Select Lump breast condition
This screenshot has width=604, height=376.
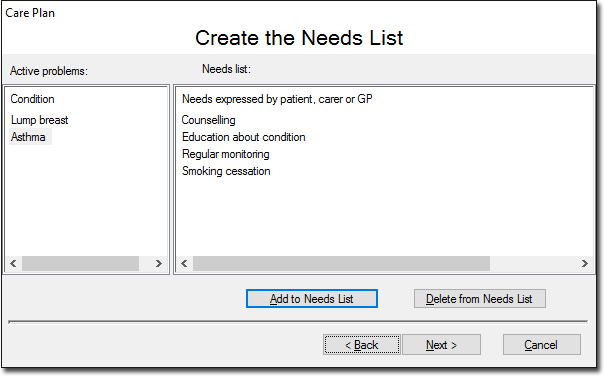pyautogui.click(x=39, y=120)
